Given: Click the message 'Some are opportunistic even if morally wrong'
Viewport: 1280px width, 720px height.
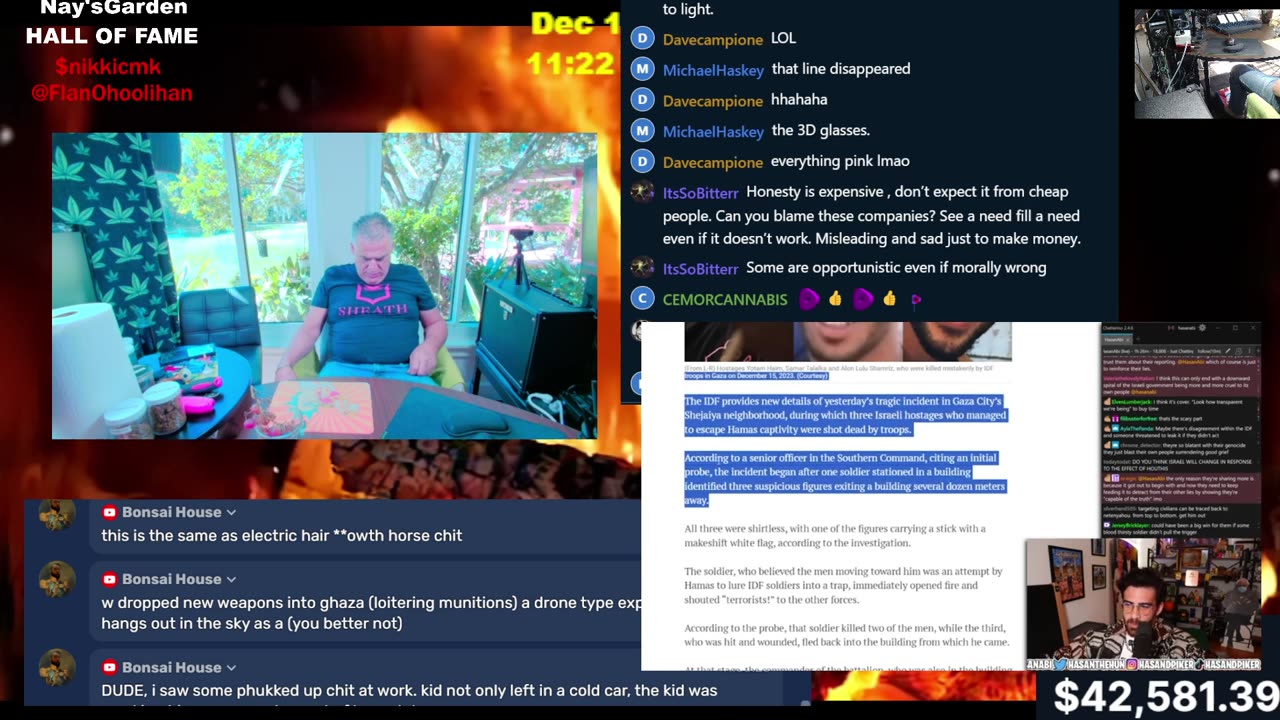Looking at the screenshot, I should coord(896,268).
